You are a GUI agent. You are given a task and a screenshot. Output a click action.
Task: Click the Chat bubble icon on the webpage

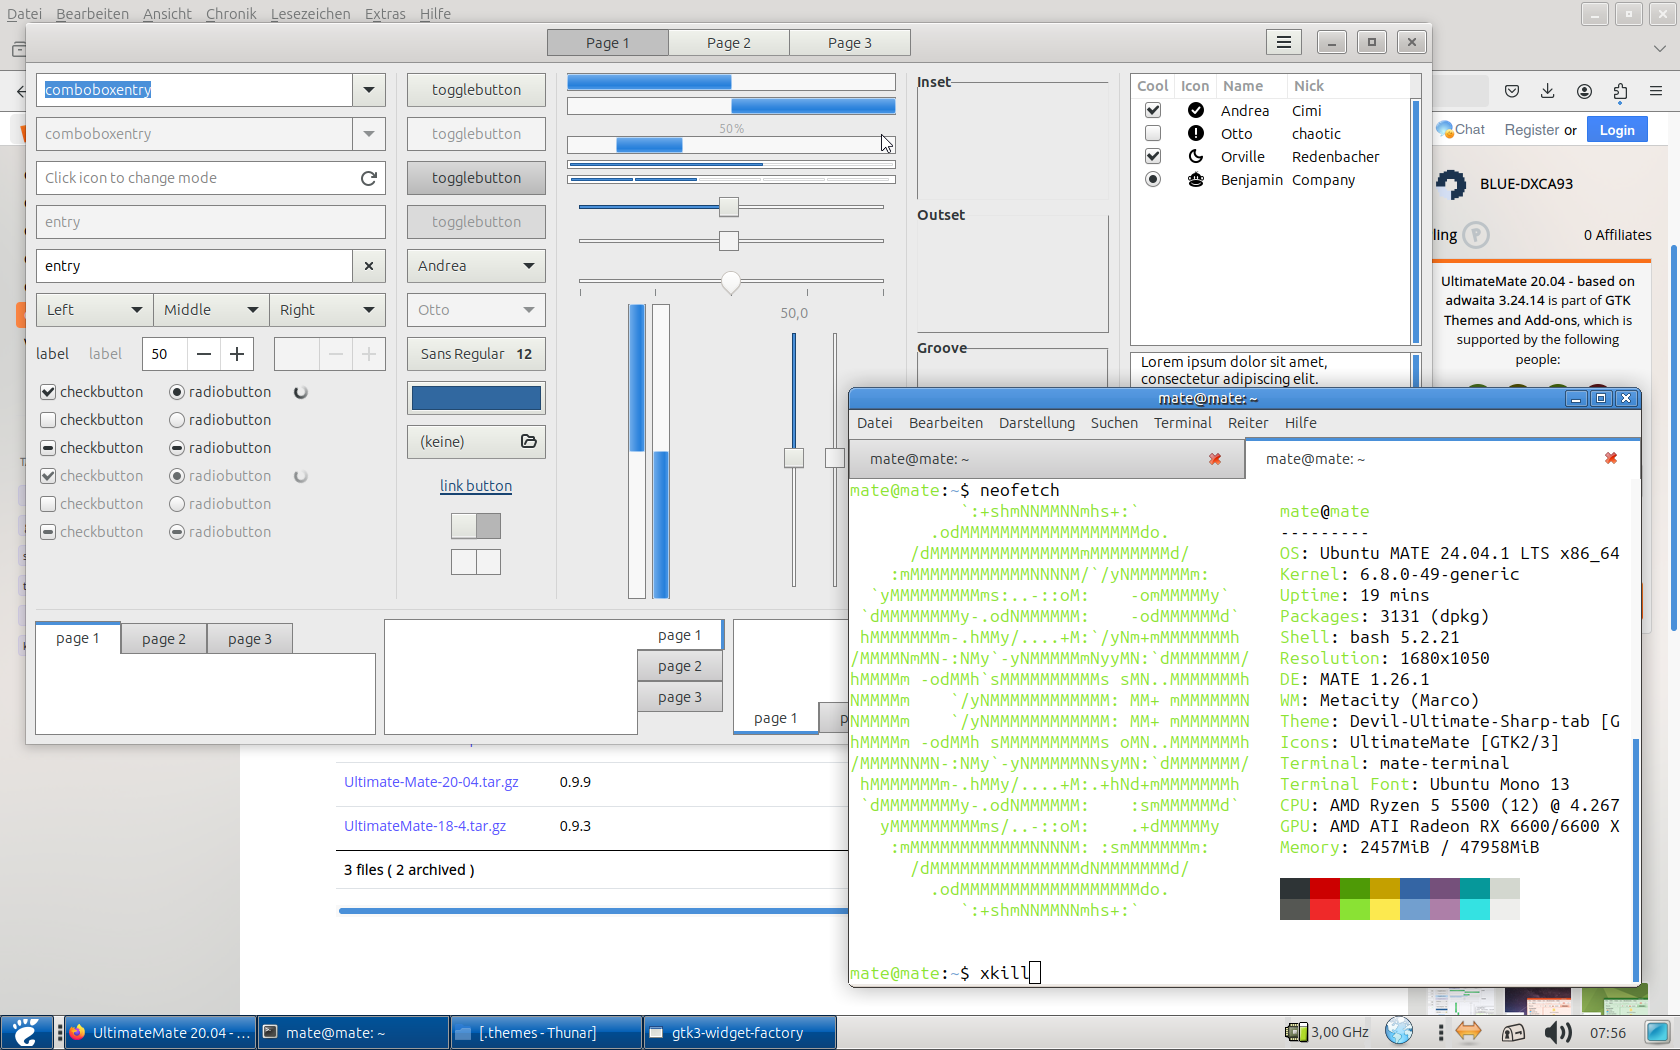pos(1444,129)
